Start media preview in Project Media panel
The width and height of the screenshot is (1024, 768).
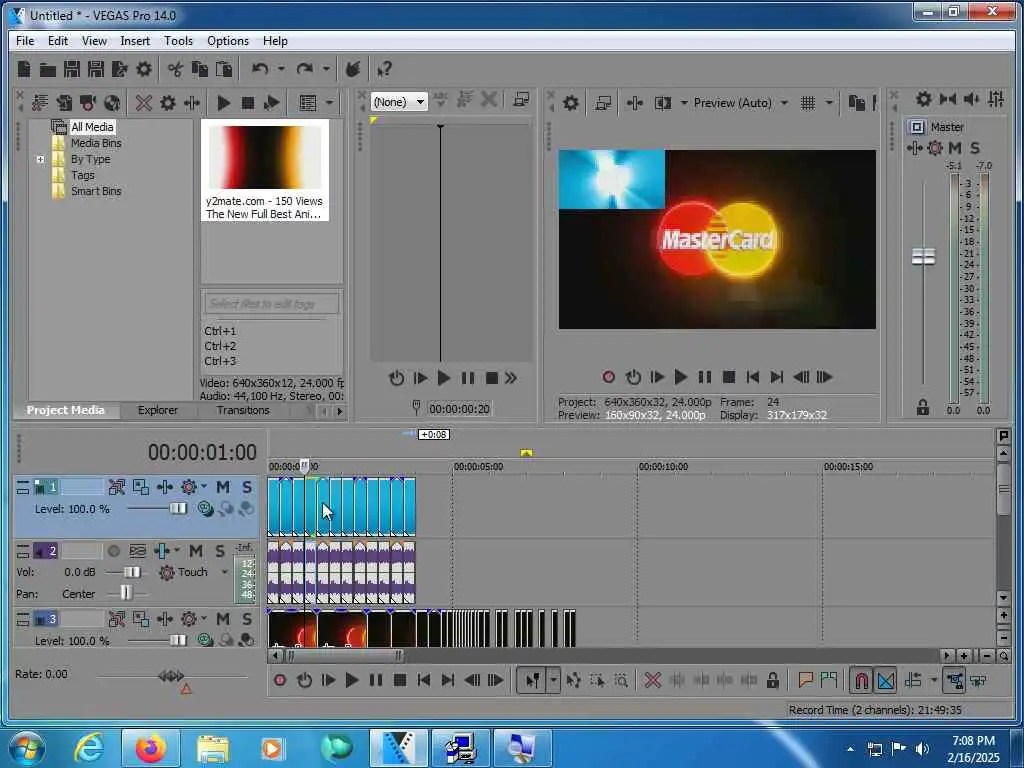tap(223, 103)
